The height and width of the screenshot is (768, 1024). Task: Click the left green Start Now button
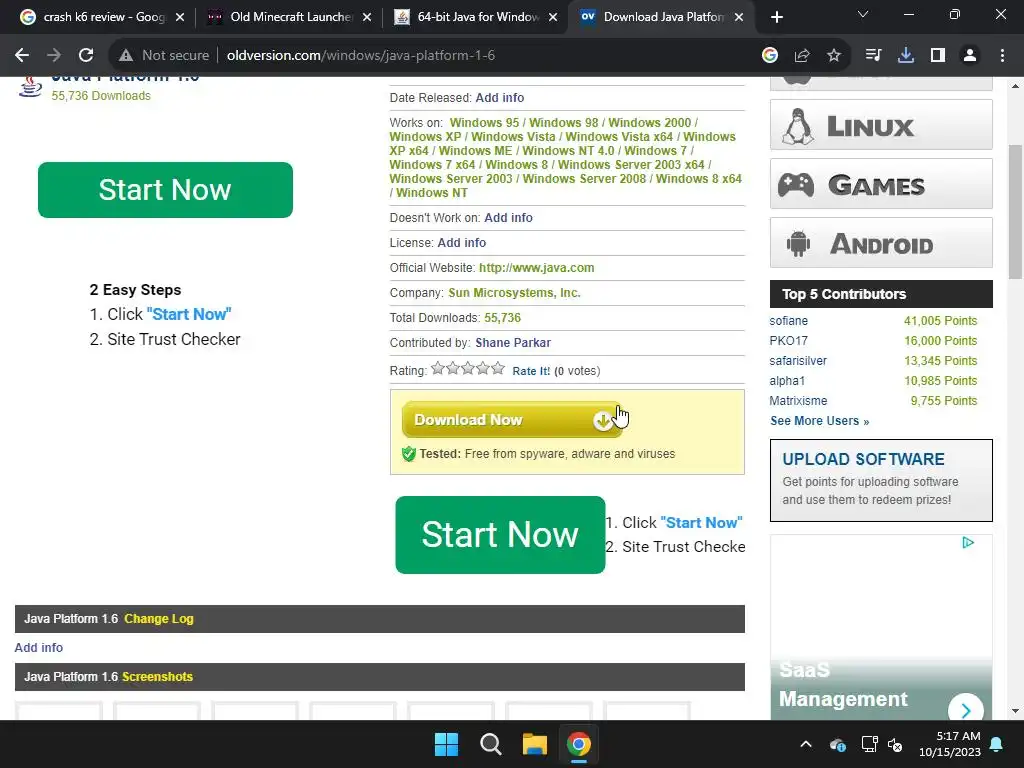tap(165, 190)
